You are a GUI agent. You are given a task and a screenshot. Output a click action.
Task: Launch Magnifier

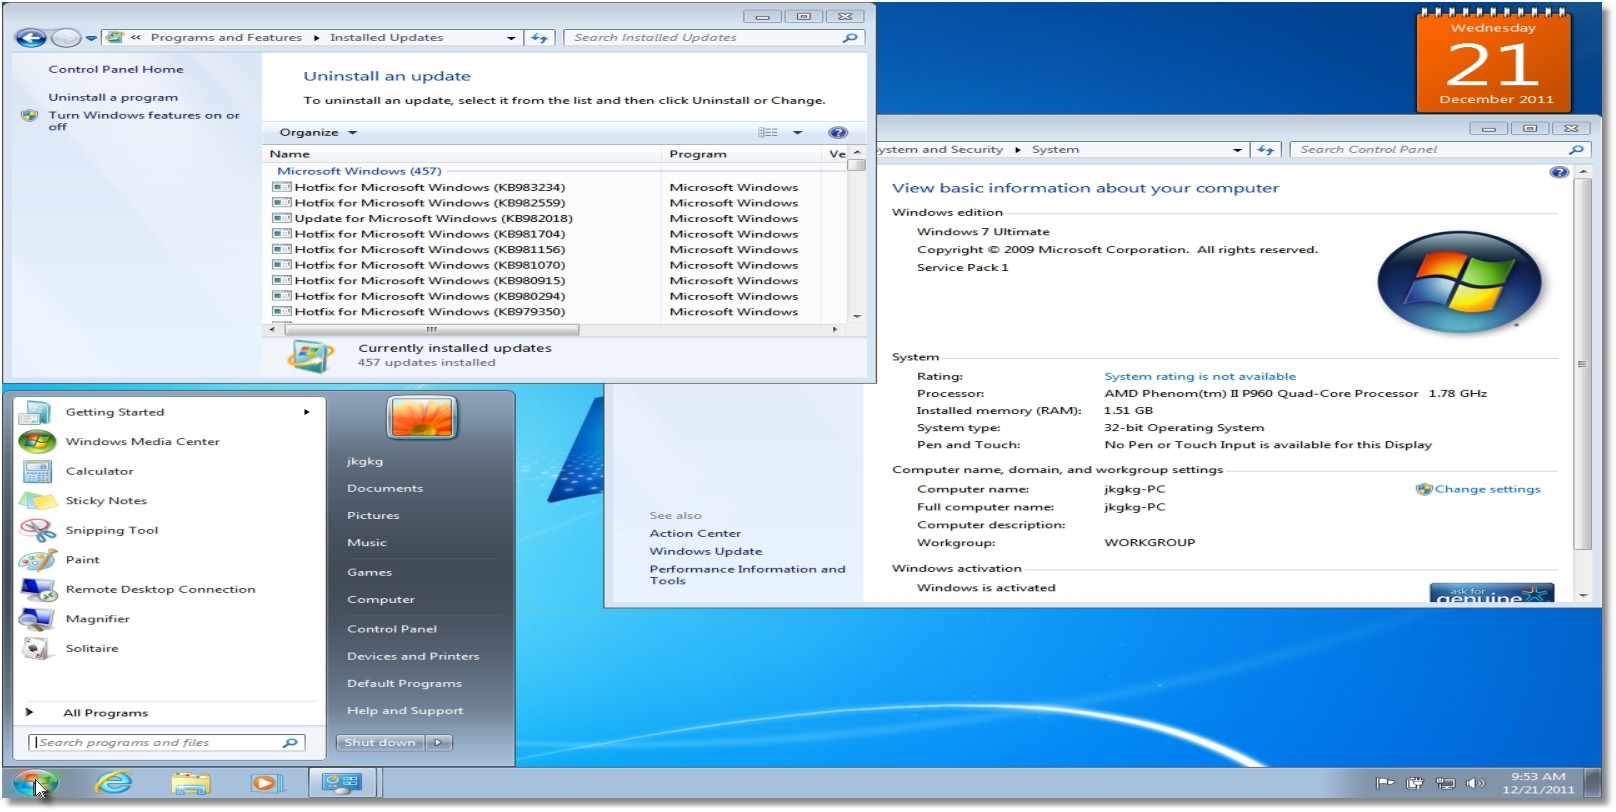pyautogui.click(x=98, y=619)
